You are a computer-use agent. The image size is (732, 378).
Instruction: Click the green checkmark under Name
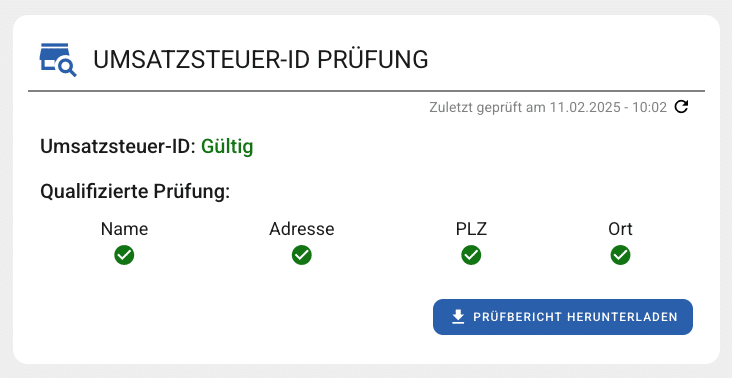124,255
